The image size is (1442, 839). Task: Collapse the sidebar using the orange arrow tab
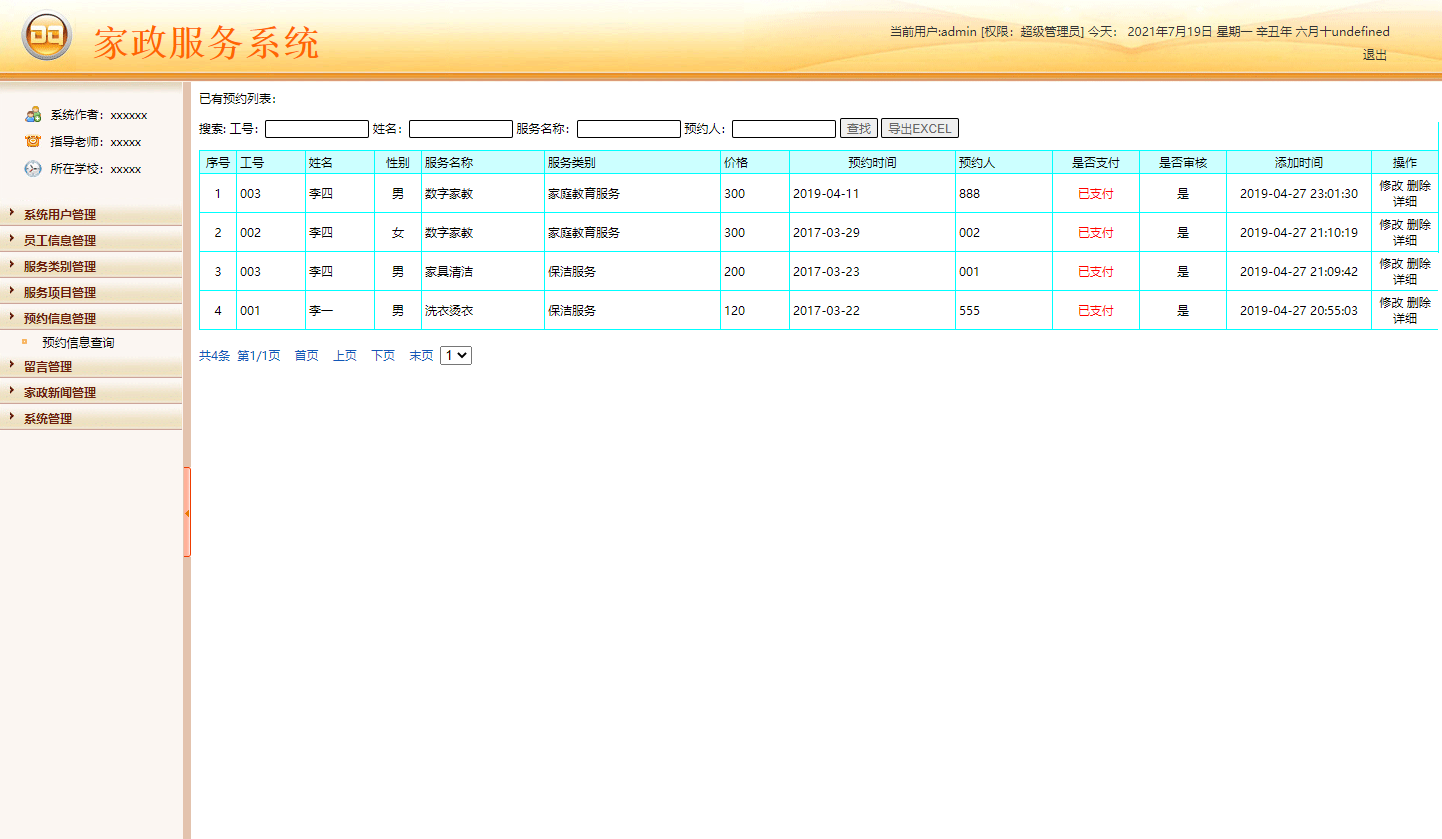[188, 511]
